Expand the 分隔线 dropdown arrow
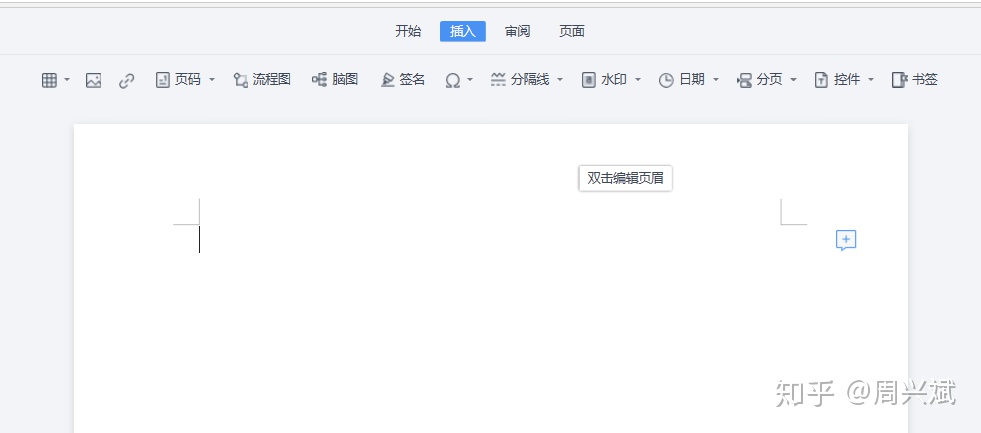 point(560,80)
